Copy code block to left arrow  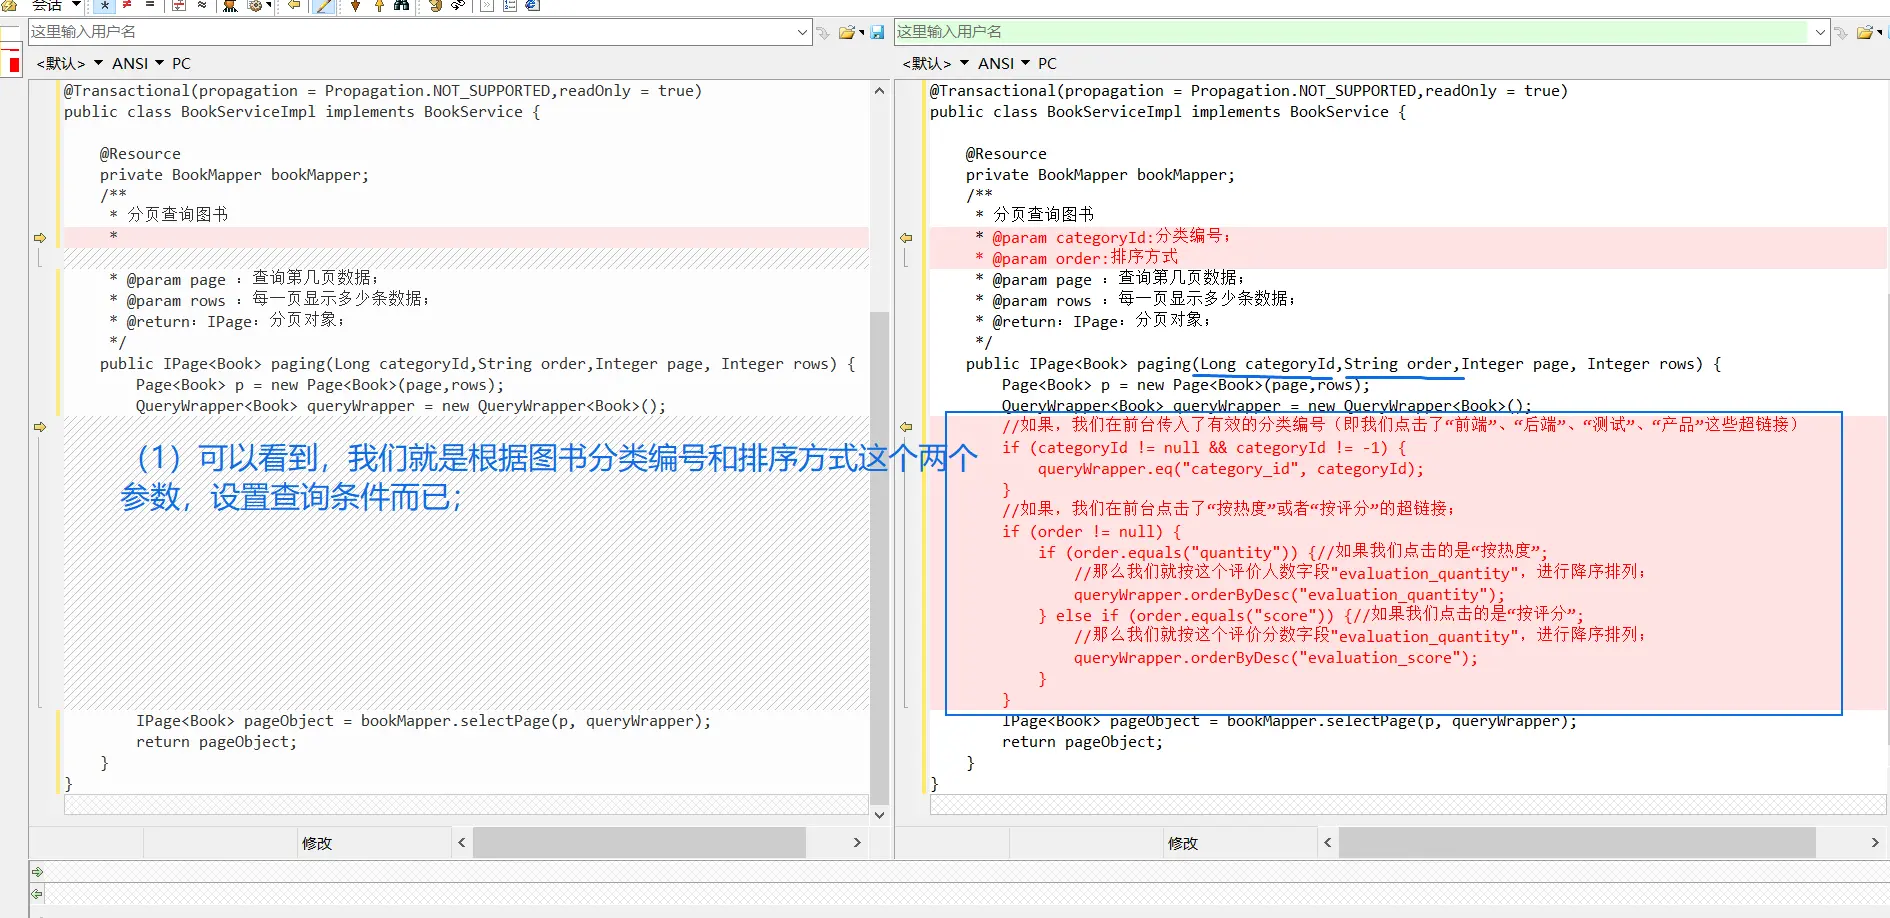click(906, 427)
